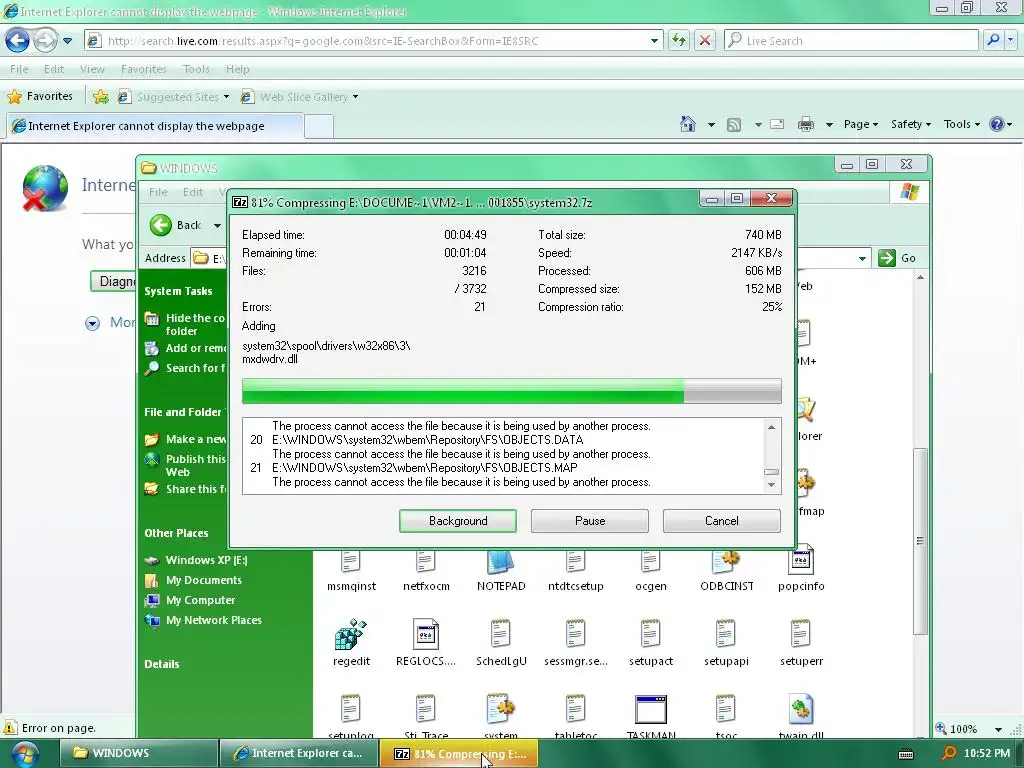Select the regedit file icon
1024x768 pixels.
[x=351, y=643]
